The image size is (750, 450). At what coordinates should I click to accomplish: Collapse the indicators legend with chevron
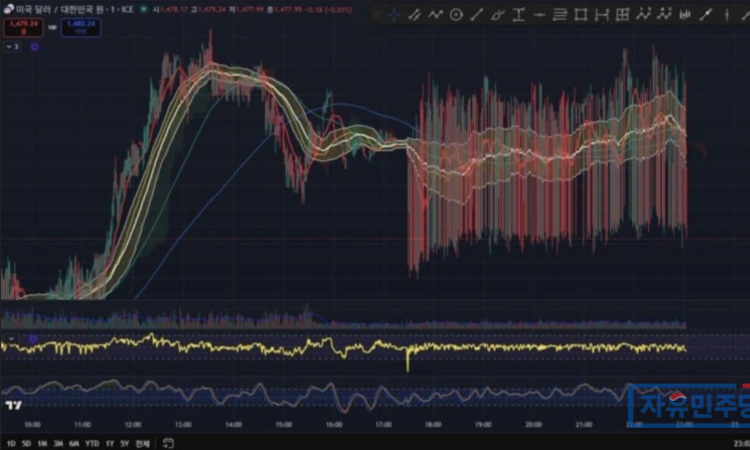point(11,46)
